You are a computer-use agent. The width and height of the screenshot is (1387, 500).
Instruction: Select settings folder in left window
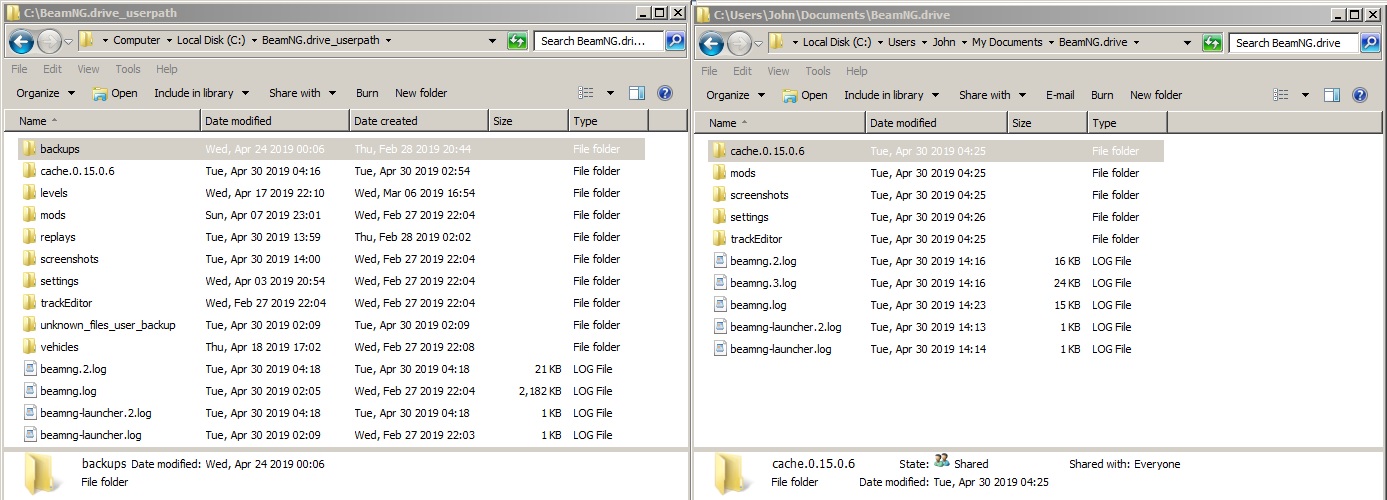click(59, 281)
